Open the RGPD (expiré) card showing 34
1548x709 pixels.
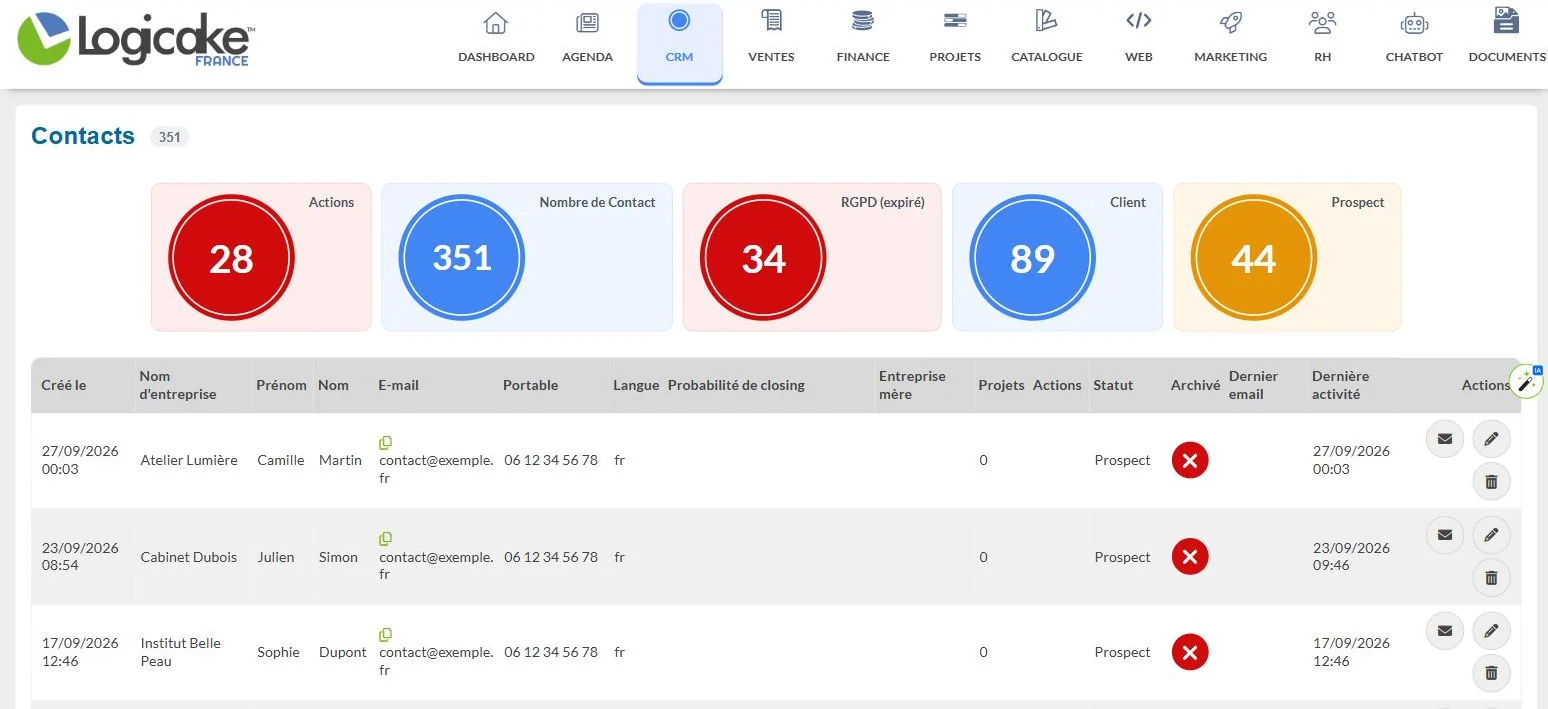click(x=812, y=257)
